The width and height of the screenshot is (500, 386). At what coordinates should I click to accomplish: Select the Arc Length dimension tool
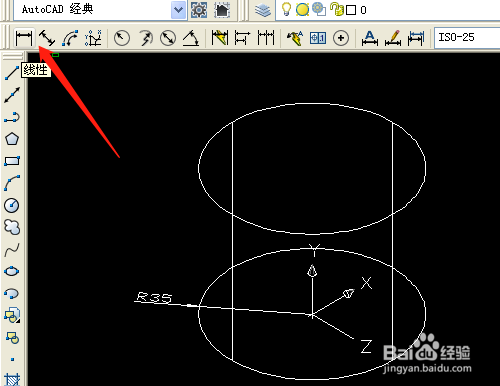click(x=70, y=38)
